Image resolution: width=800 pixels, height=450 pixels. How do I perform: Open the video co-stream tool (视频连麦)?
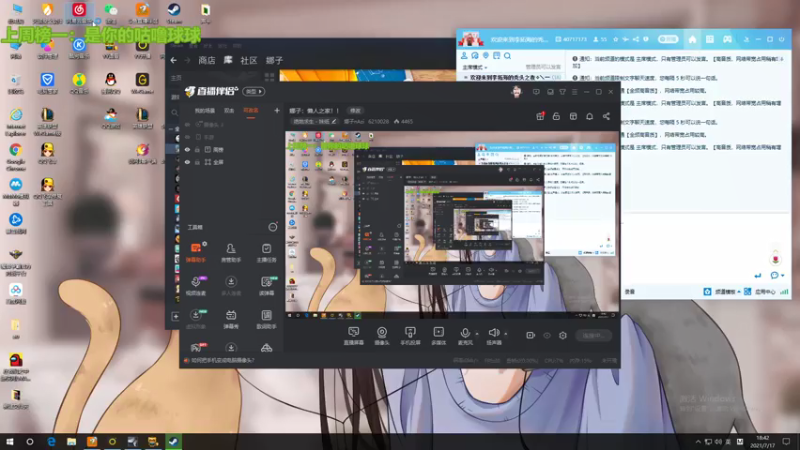196,286
